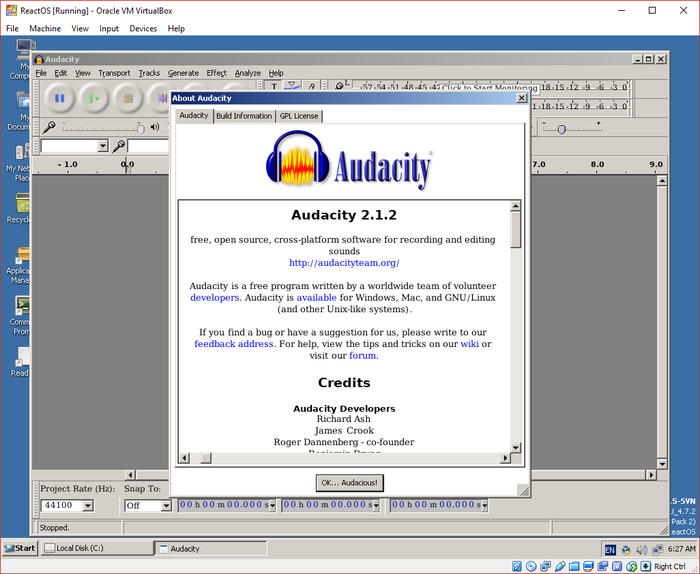
Task: Click the Stop playback button
Action: click(127, 98)
